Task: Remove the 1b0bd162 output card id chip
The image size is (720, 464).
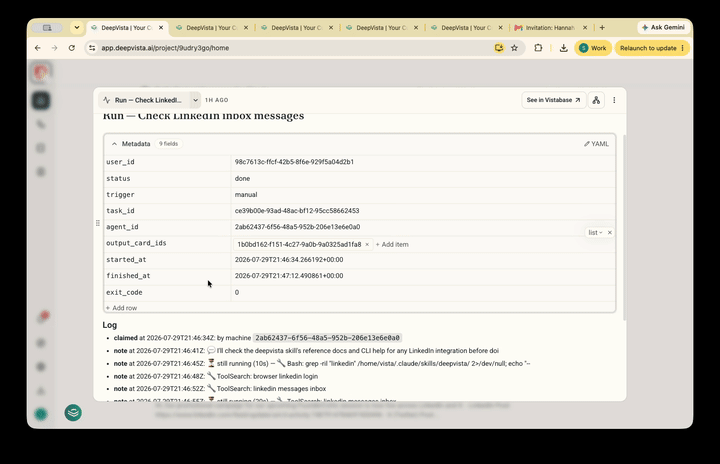Action: click(x=367, y=244)
